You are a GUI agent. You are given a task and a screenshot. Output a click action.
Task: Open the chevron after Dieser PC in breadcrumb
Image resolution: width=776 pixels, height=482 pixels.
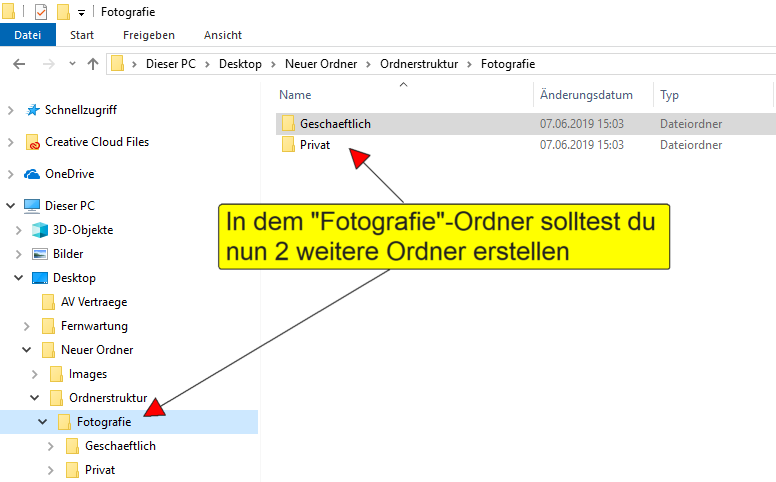[x=207, y=64]
